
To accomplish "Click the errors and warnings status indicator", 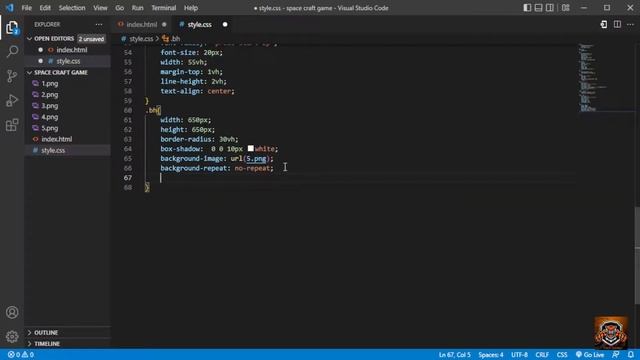I will pos(21,355).
